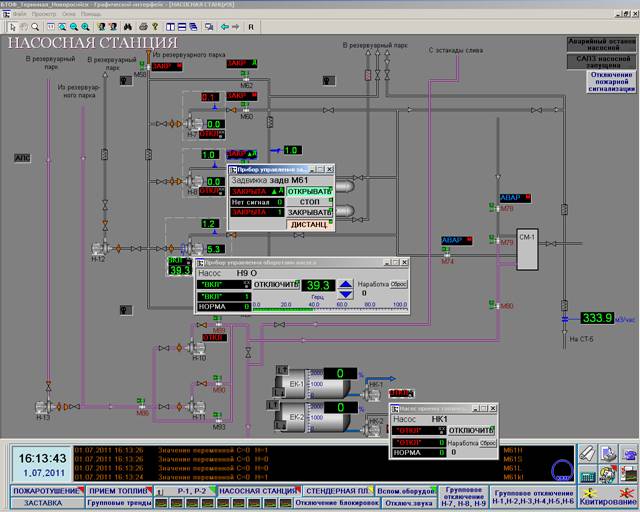The height and width of the screenshot is (512, 640).
Task: Click the H9 frequency scale bar
Action: point(330,307)
